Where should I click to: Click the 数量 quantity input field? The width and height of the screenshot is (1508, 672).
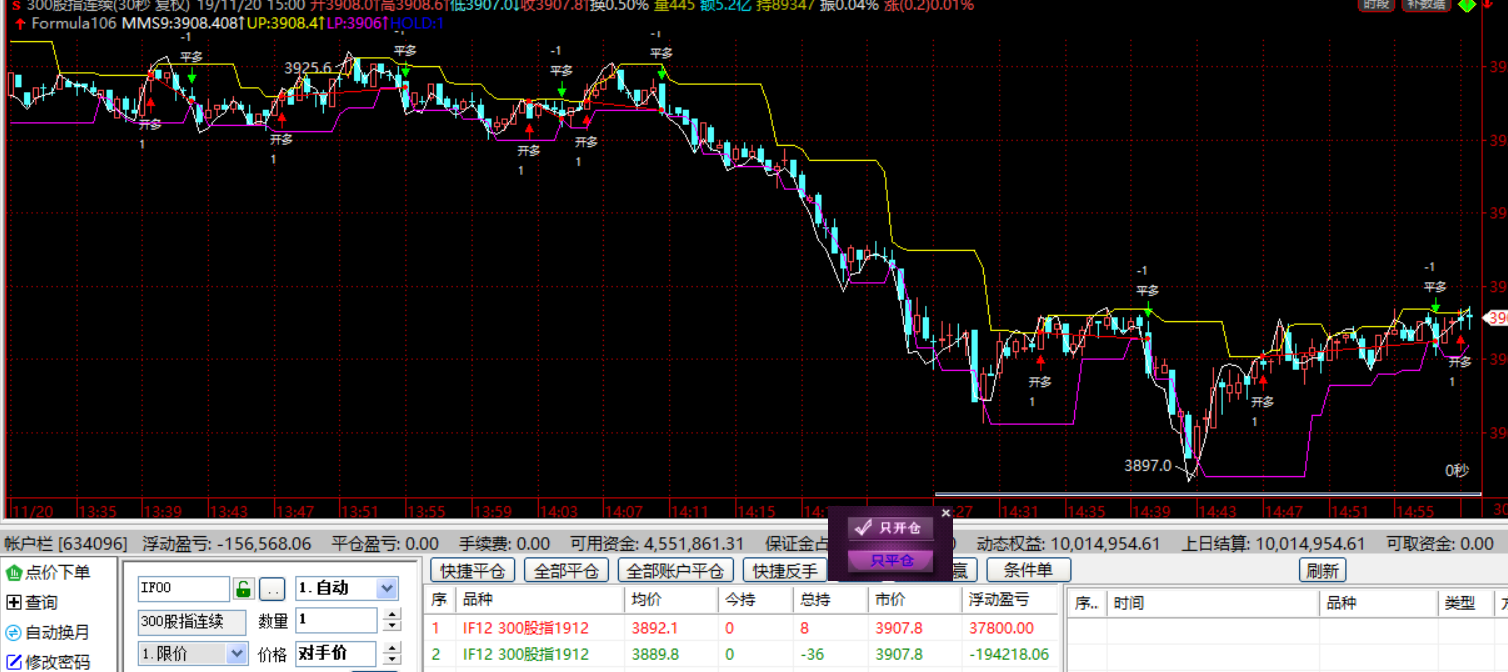(337, 621)
